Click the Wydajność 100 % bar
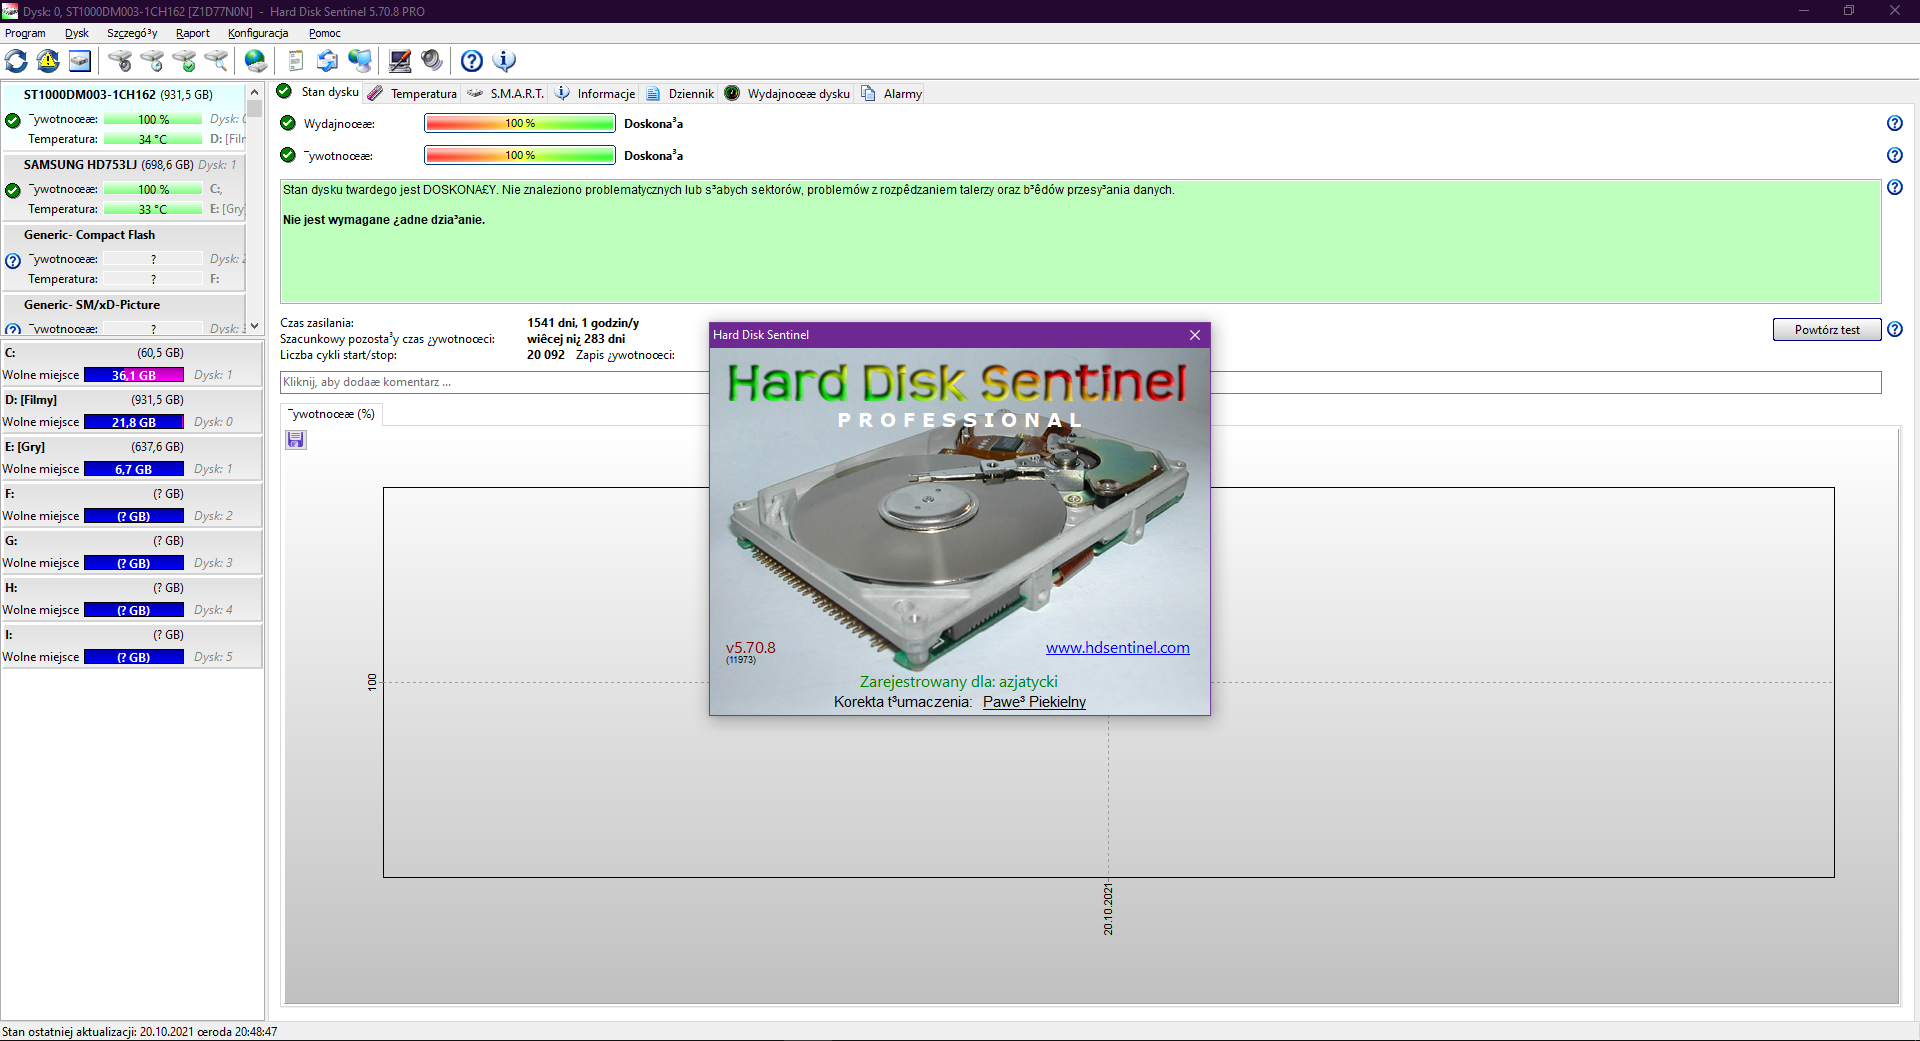Screen dimensions: 1920x1041 (x=520, y=123)
